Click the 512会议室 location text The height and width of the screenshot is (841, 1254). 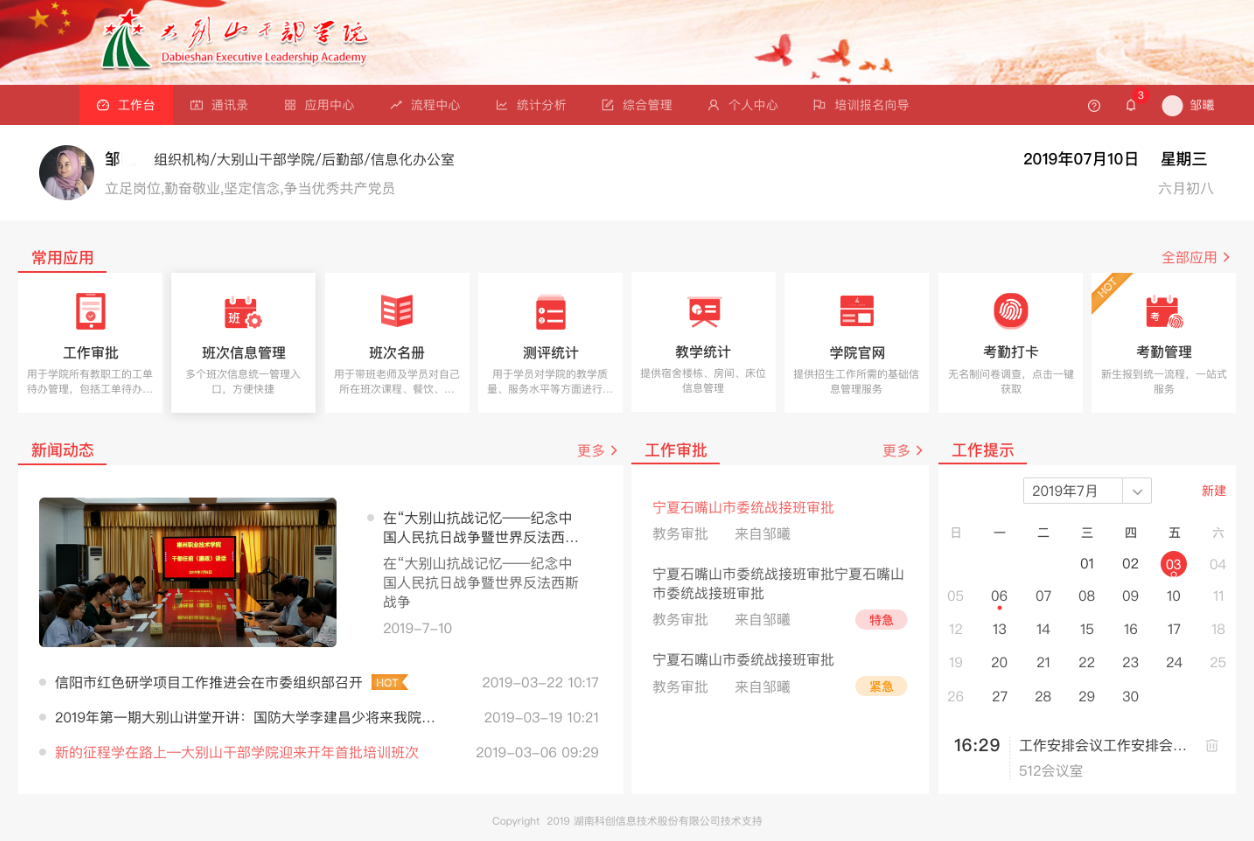click(x=1051, y=771)
